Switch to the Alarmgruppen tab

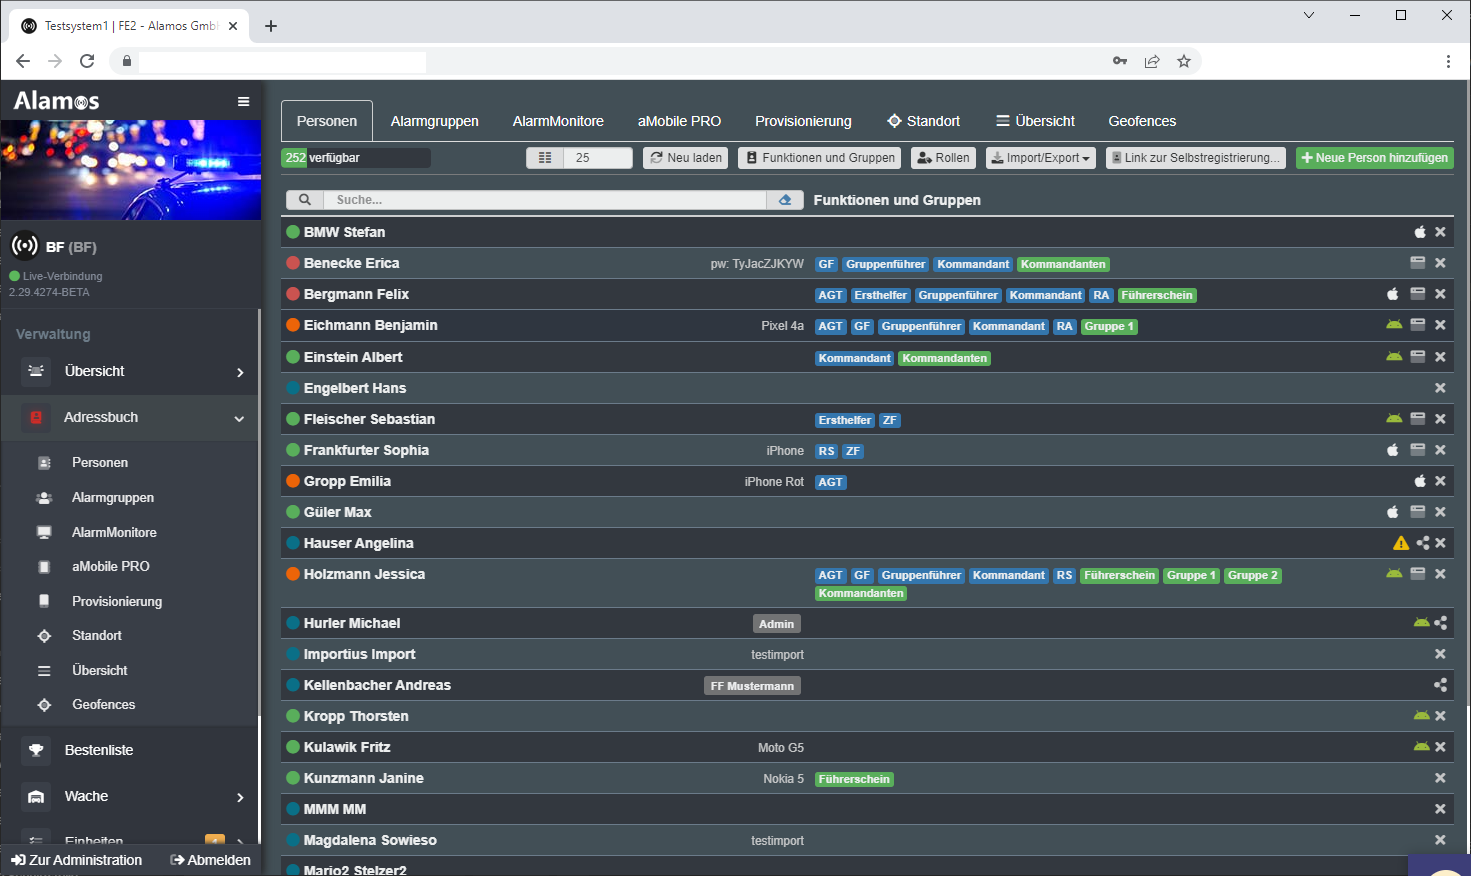(434, 121)
